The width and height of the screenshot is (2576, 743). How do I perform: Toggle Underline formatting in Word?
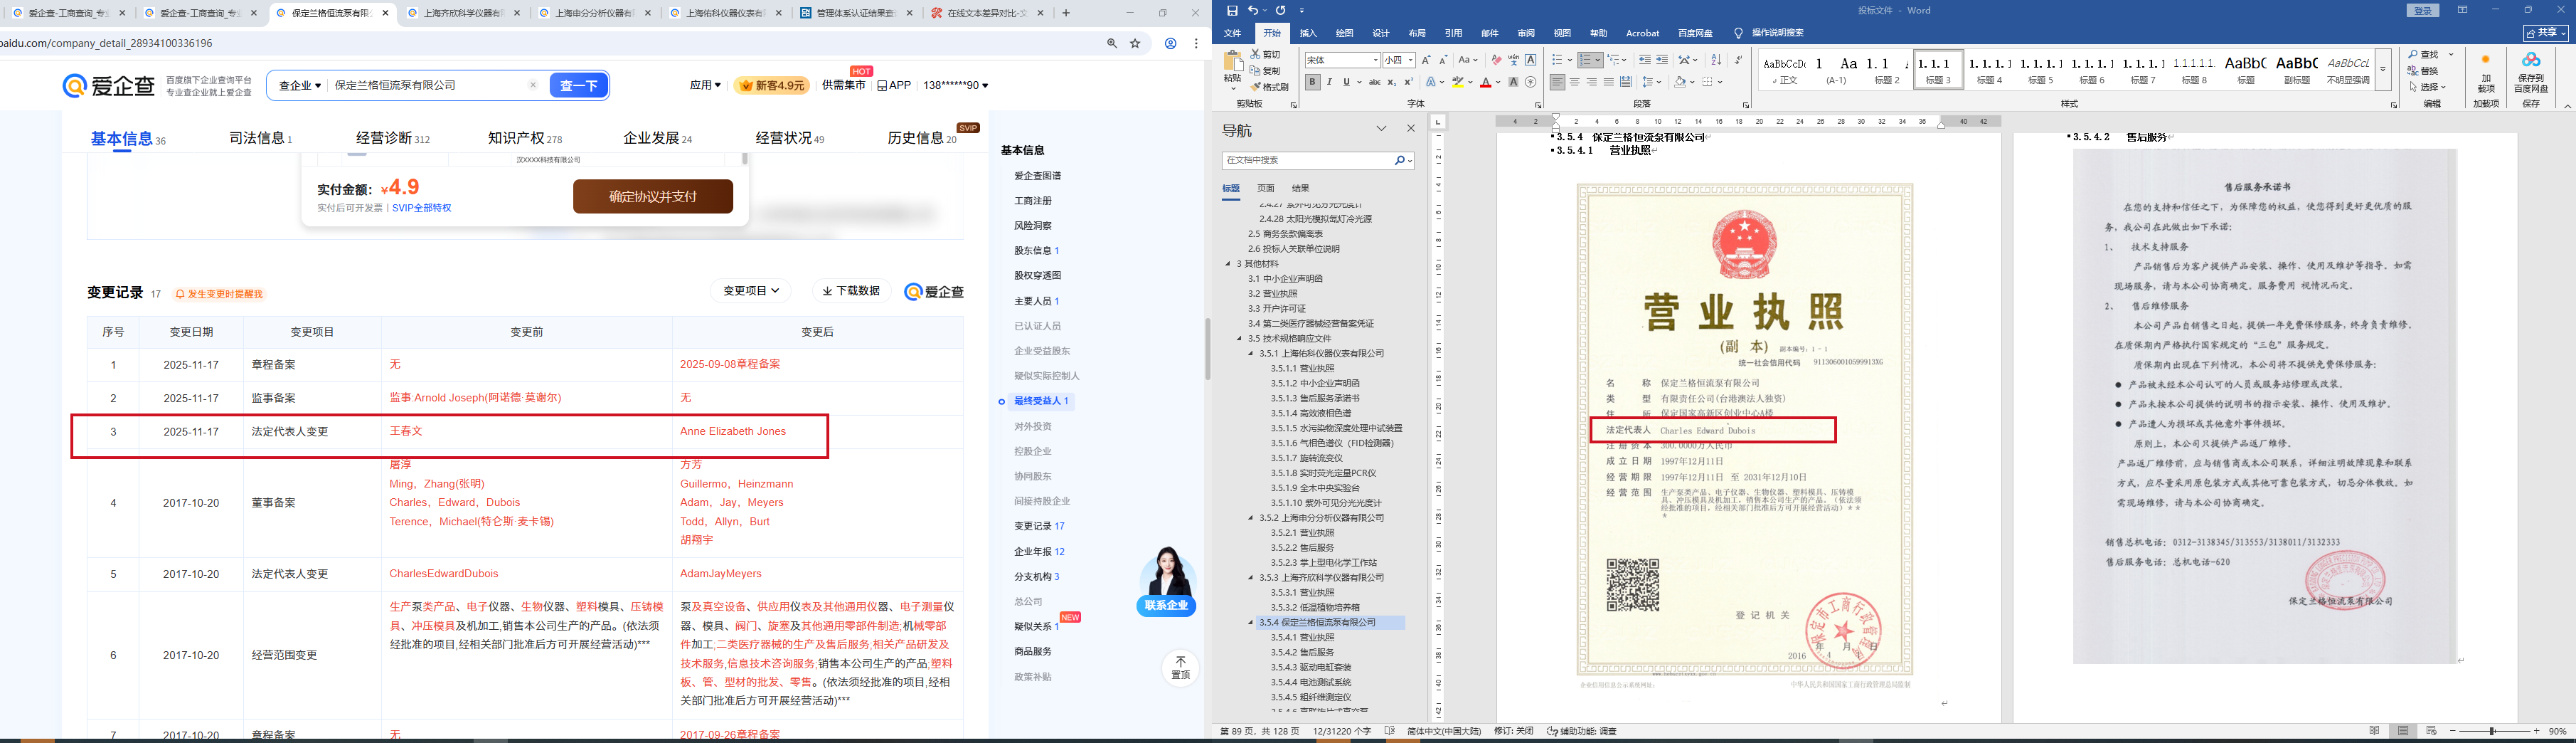[1346, 83]
